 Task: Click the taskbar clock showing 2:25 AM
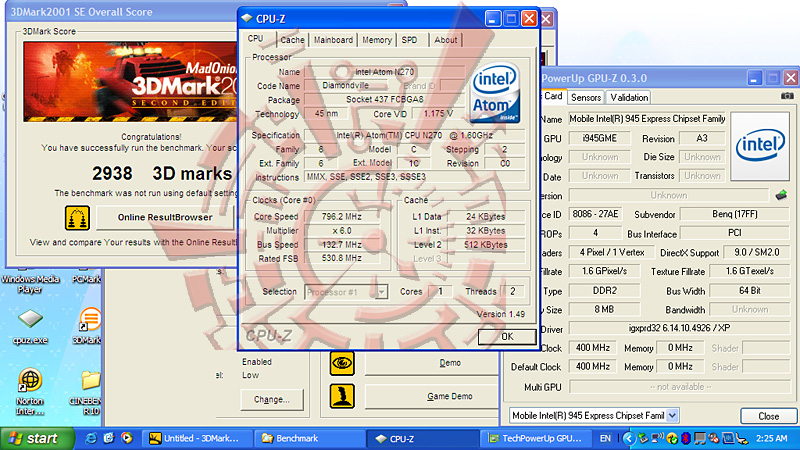[771, 438]
